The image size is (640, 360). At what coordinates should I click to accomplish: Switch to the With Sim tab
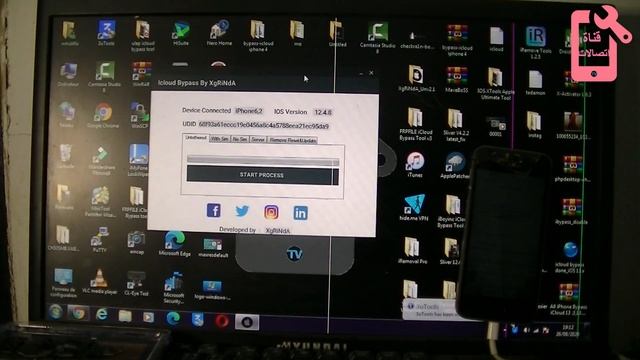pyautogui.click(x=220, y=139)
